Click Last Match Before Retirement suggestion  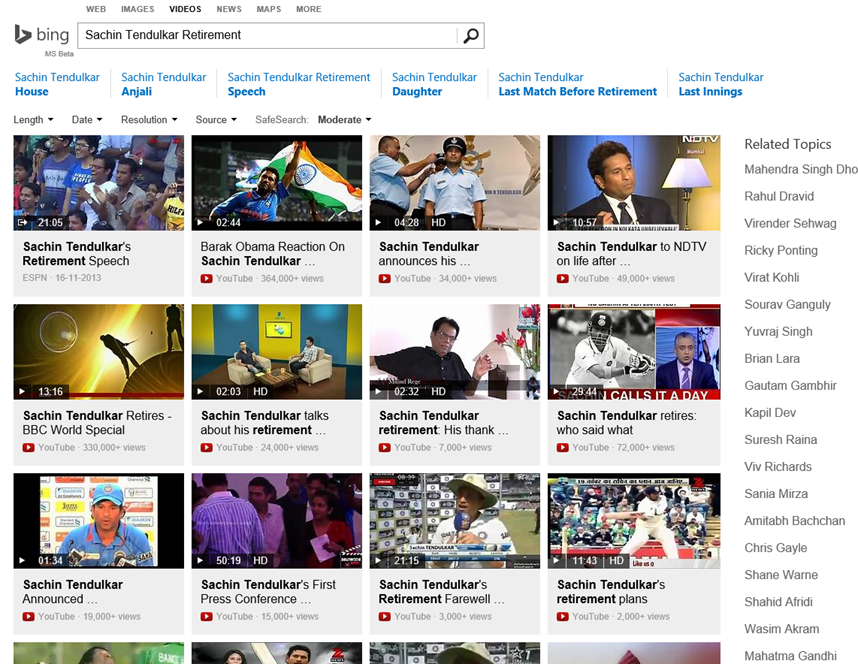click(577, 84)
